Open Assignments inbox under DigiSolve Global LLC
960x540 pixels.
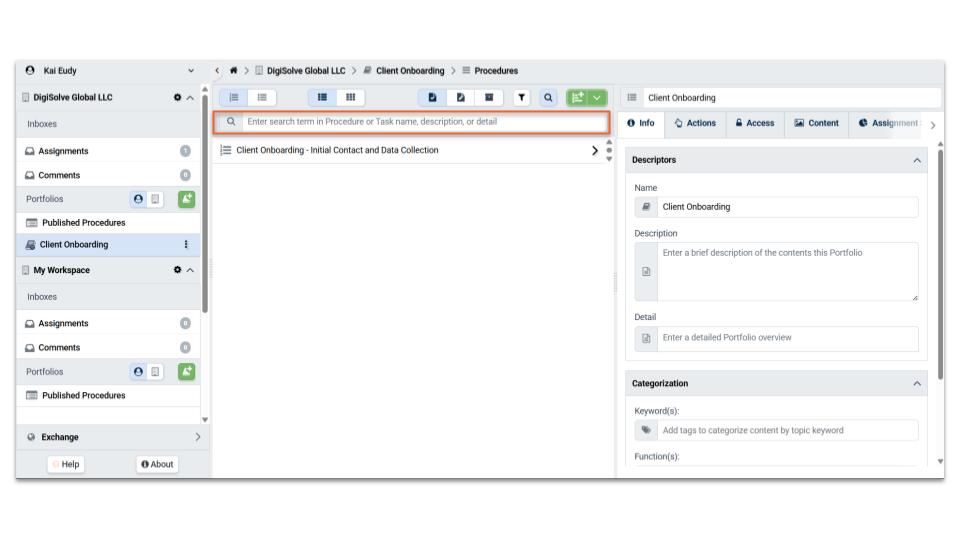108,151
